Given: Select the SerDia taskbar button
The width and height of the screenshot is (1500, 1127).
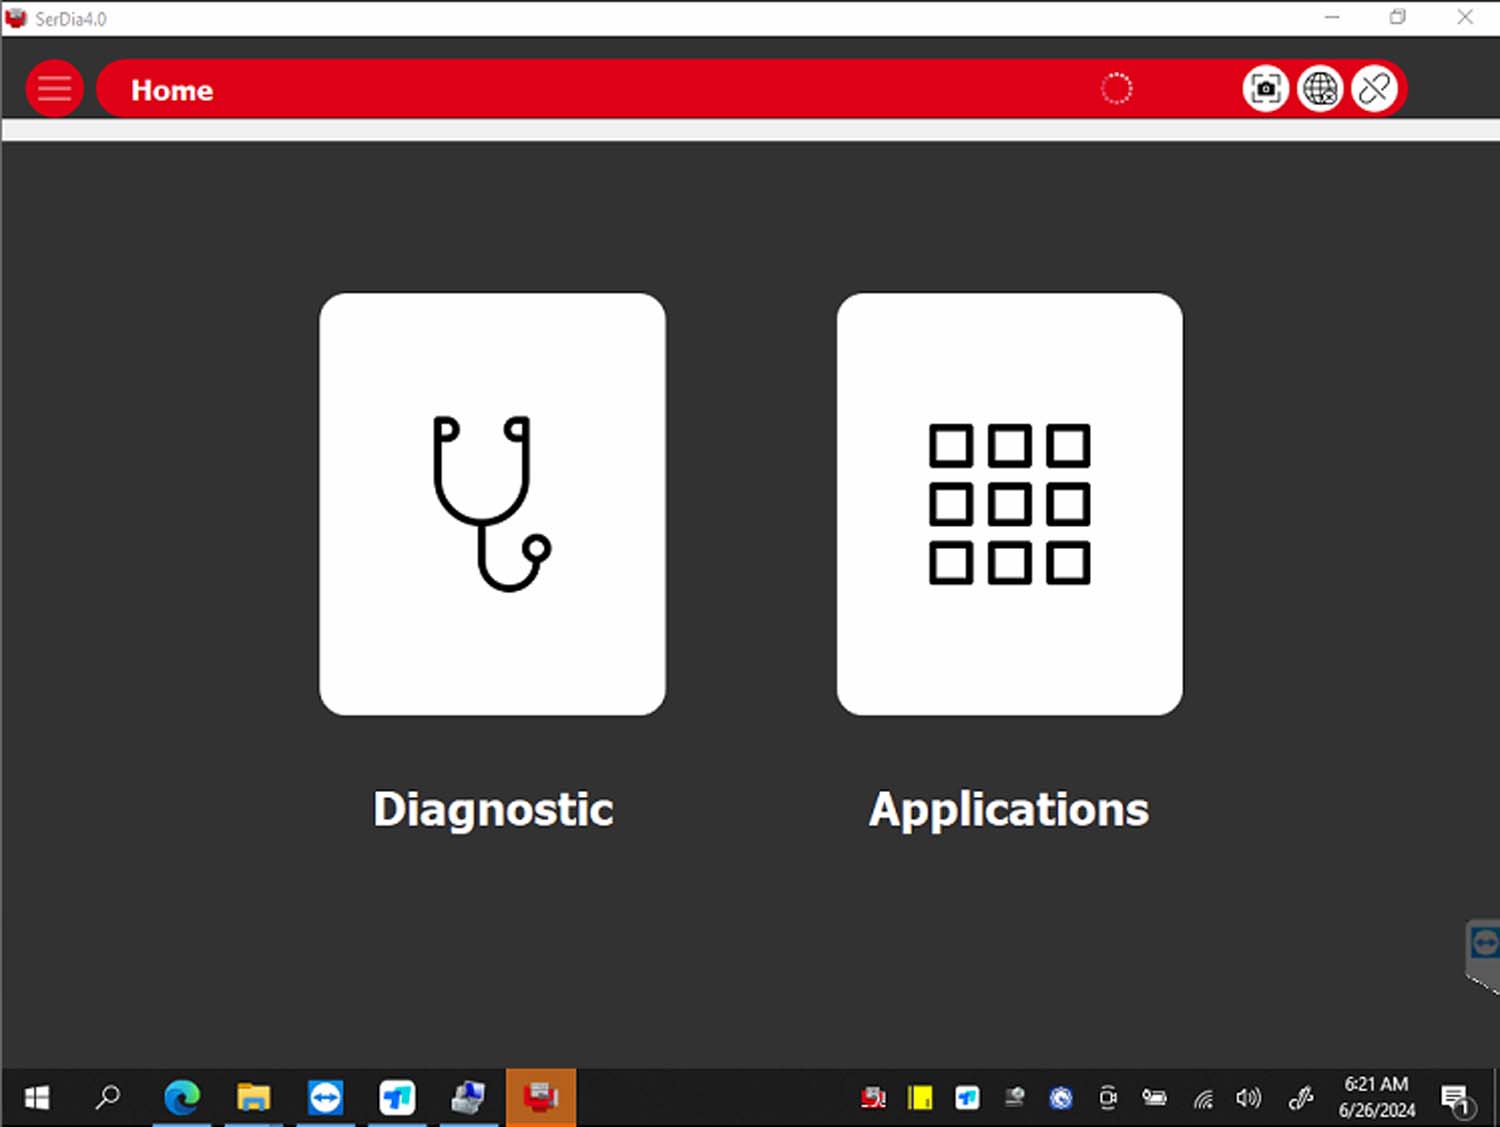Looking at the screenshot, I should click(540, 1098).
